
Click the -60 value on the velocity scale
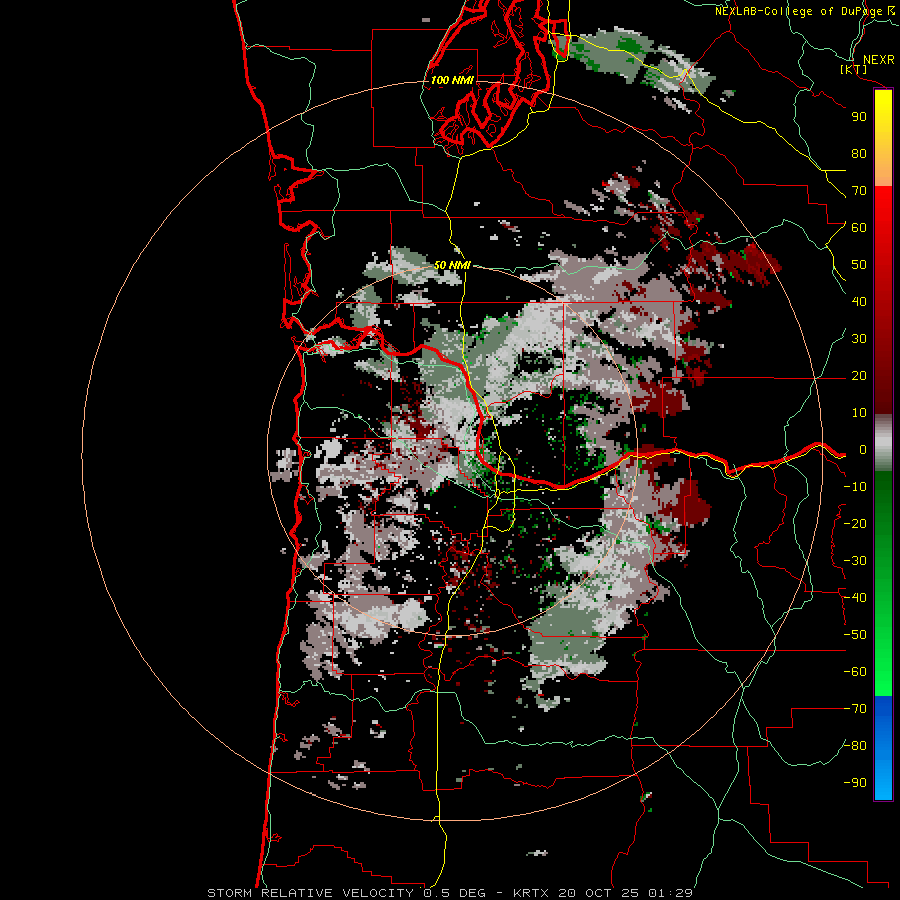coord(855,672)
